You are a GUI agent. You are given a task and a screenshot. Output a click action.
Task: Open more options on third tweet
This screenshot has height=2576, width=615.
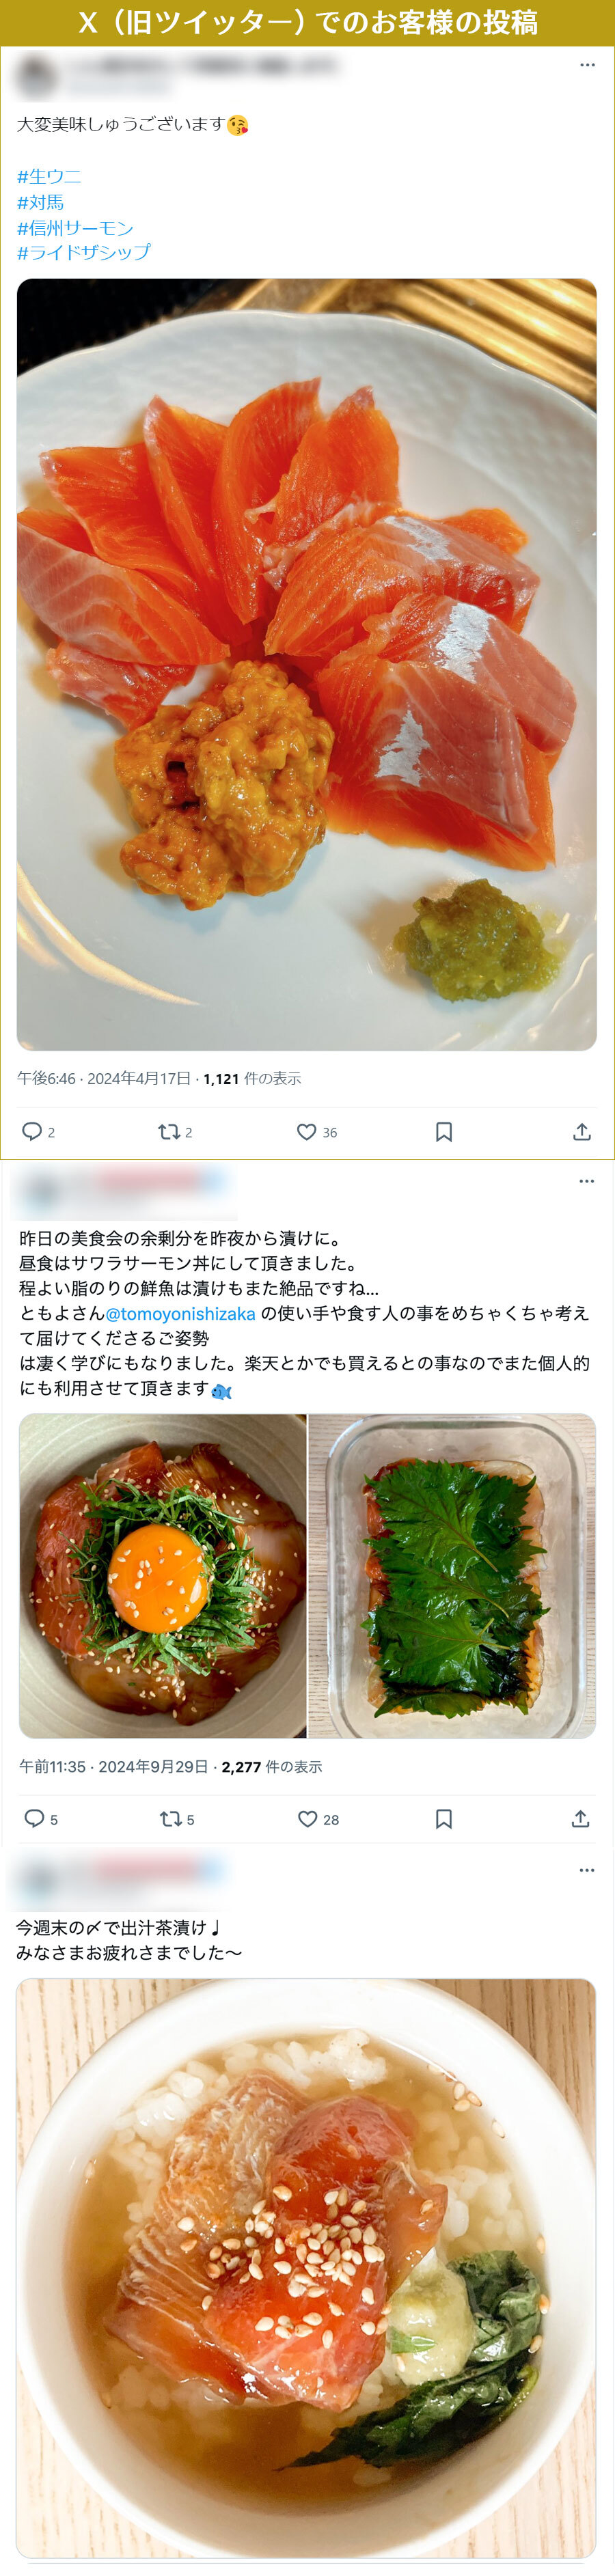point(587,1870)
